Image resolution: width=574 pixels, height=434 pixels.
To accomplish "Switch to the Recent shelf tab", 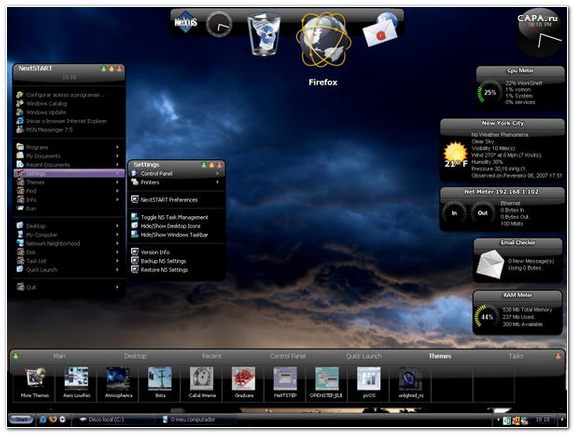I will [212, 356].
